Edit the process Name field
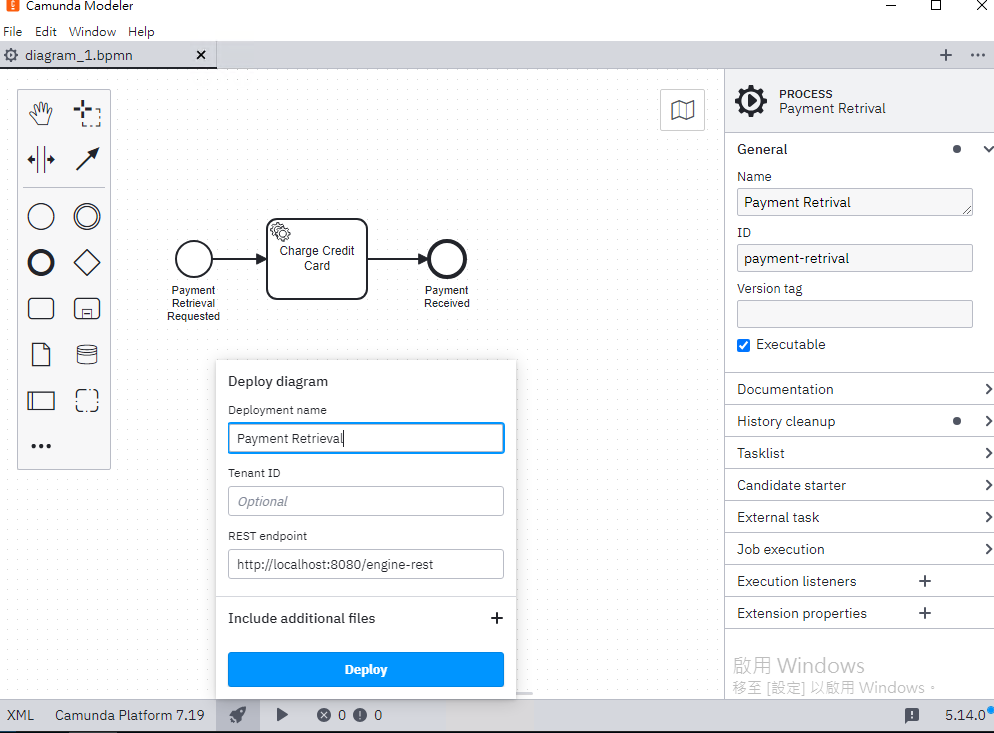994x733 pixels. pyautogui.click(x=855, y=202)
